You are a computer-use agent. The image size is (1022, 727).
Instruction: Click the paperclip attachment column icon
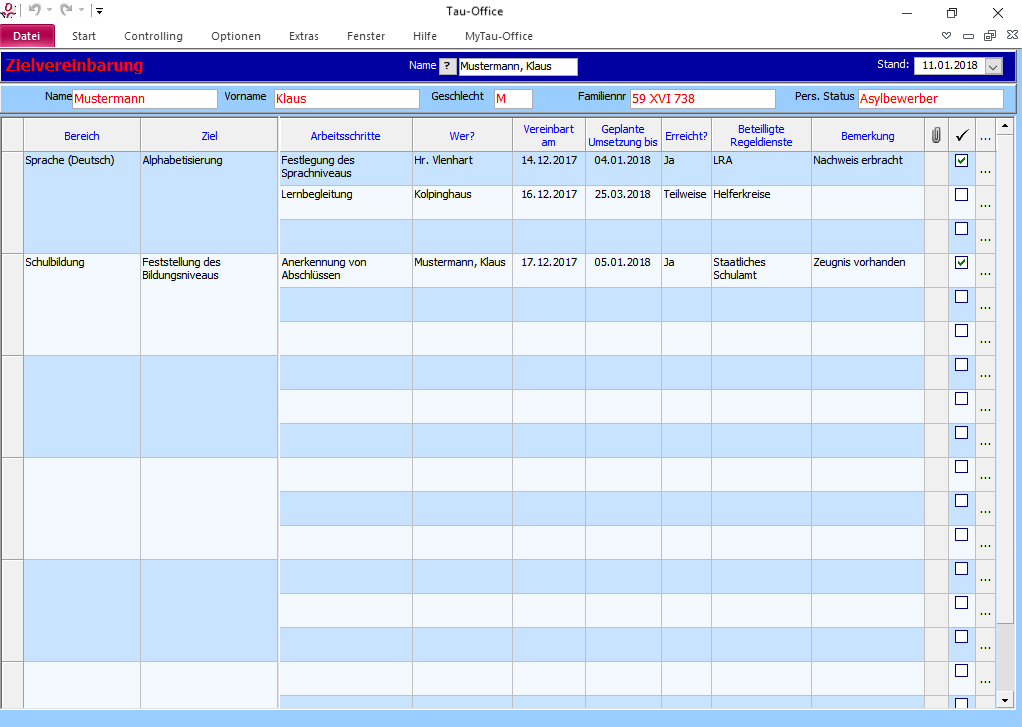[x=936, y=135]
